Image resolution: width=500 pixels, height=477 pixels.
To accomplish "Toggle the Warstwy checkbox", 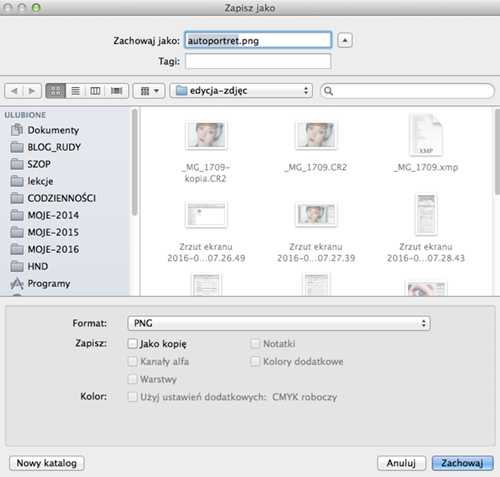I will (x=133, y=379).
